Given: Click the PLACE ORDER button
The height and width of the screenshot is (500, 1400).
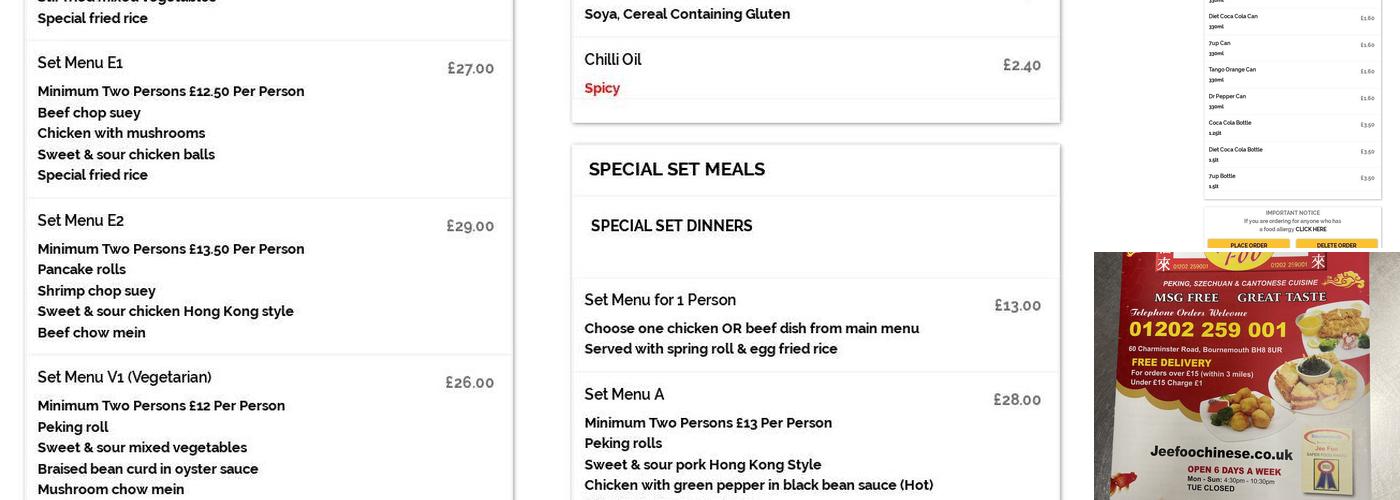Looking at the screenshot, I should tap(1248, 245).
